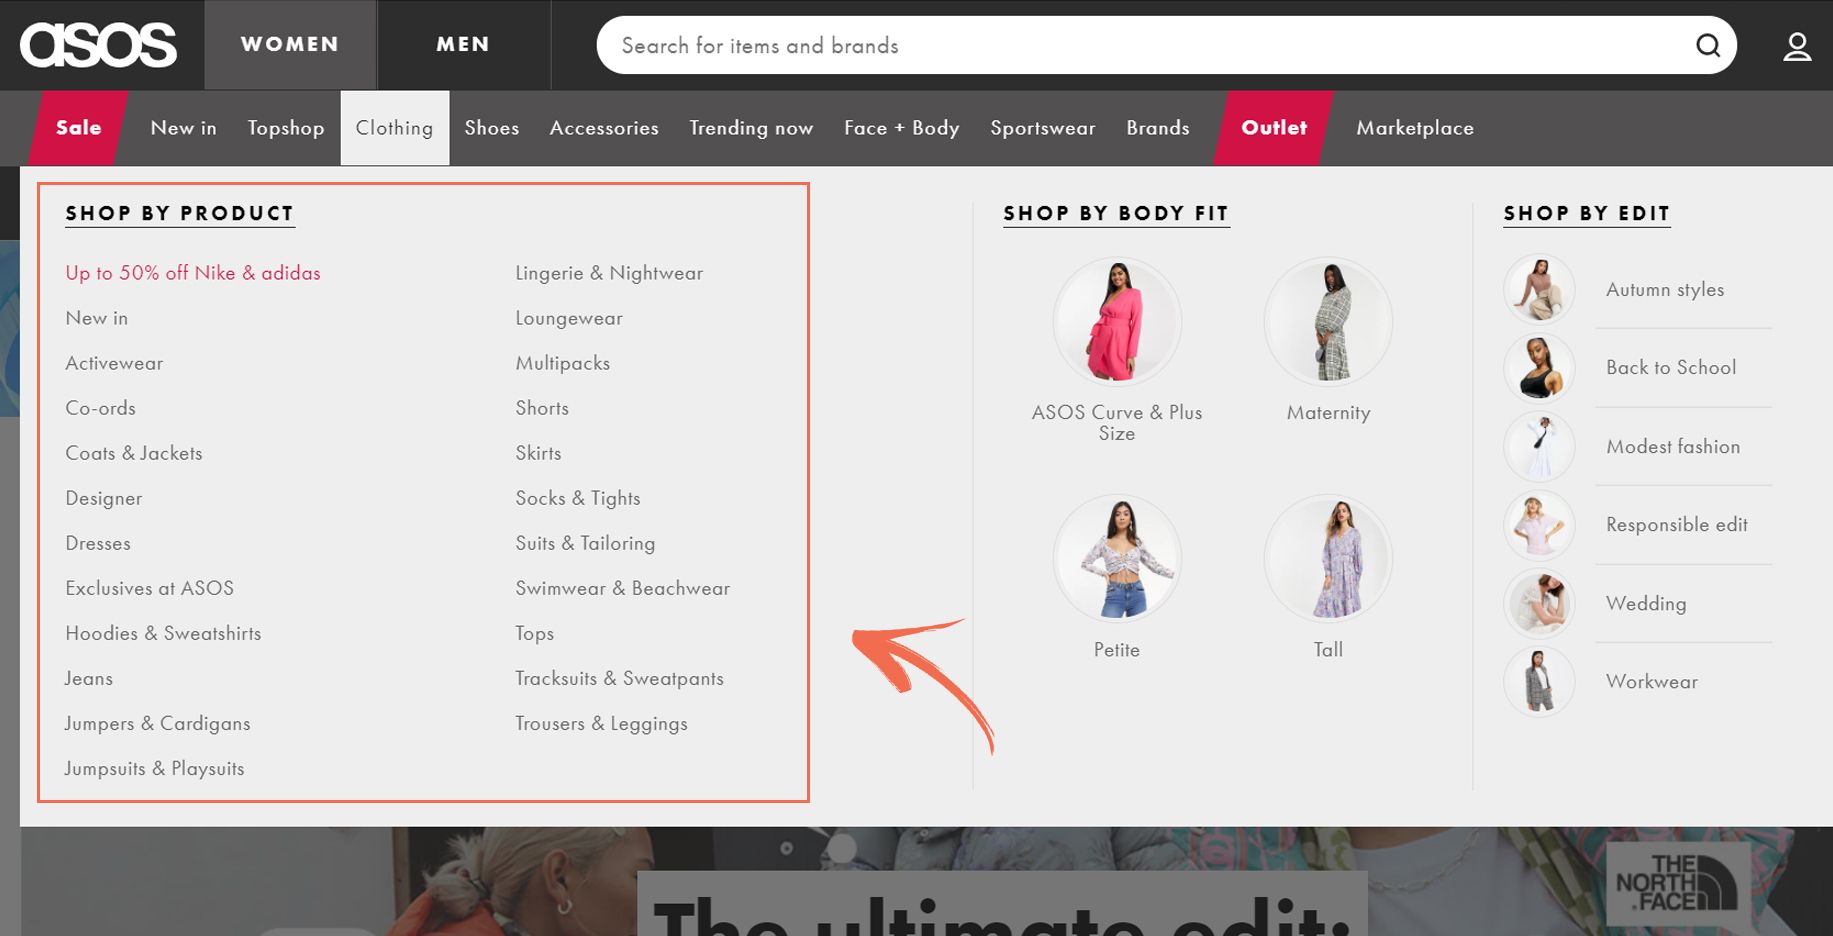
Task: Click the Autumn styles circular image
Action: click(x=1539, y=289)
